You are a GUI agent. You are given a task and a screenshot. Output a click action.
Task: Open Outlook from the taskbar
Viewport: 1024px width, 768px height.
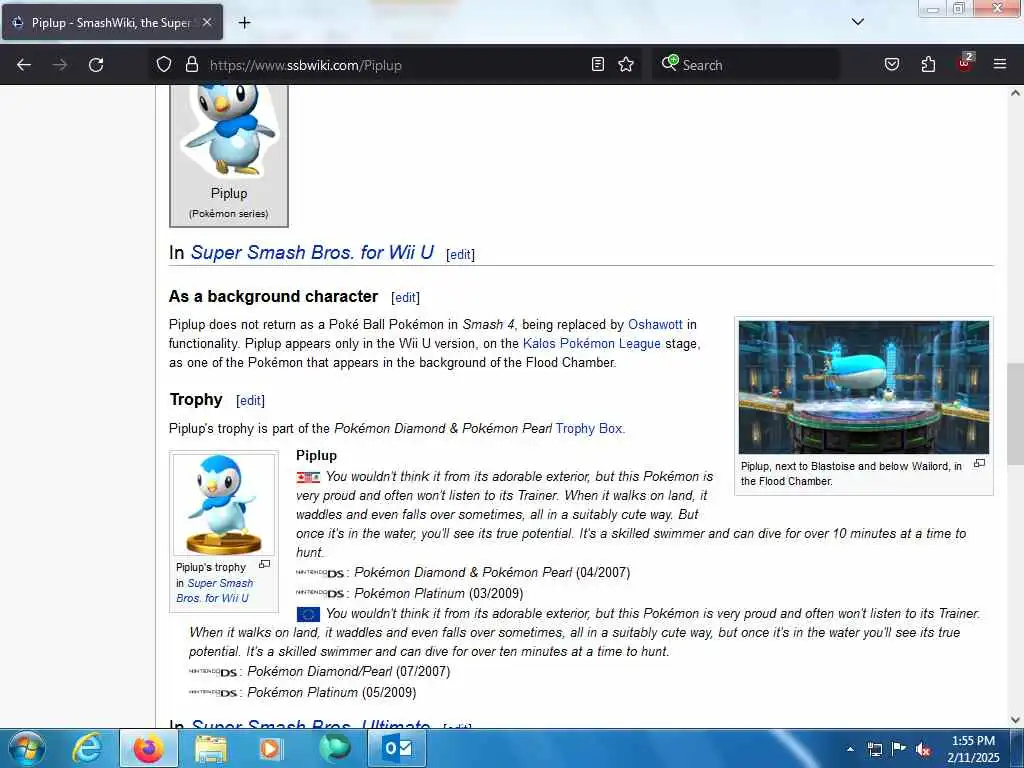click(398, 748)
